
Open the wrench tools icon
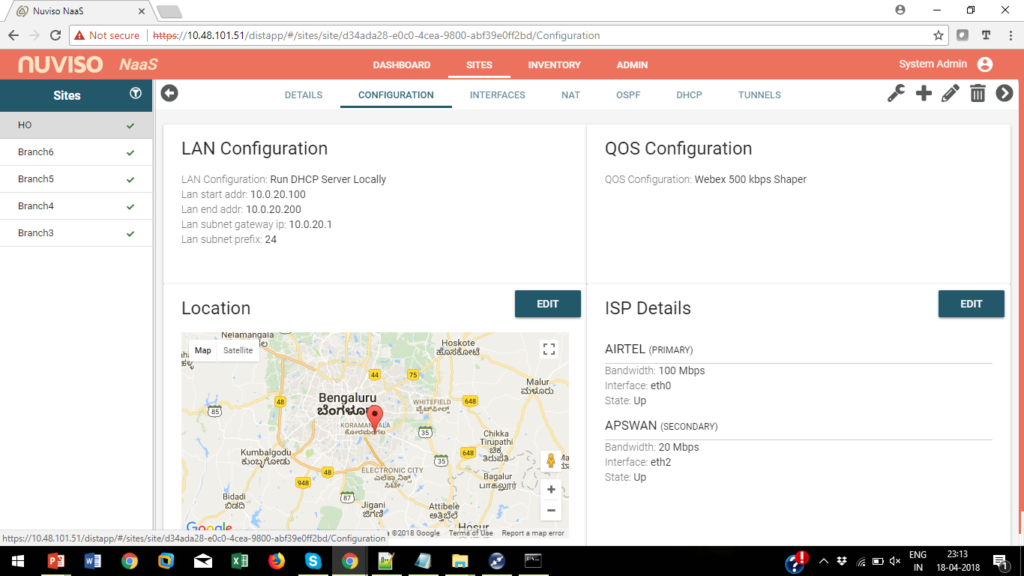coord(896,93)
